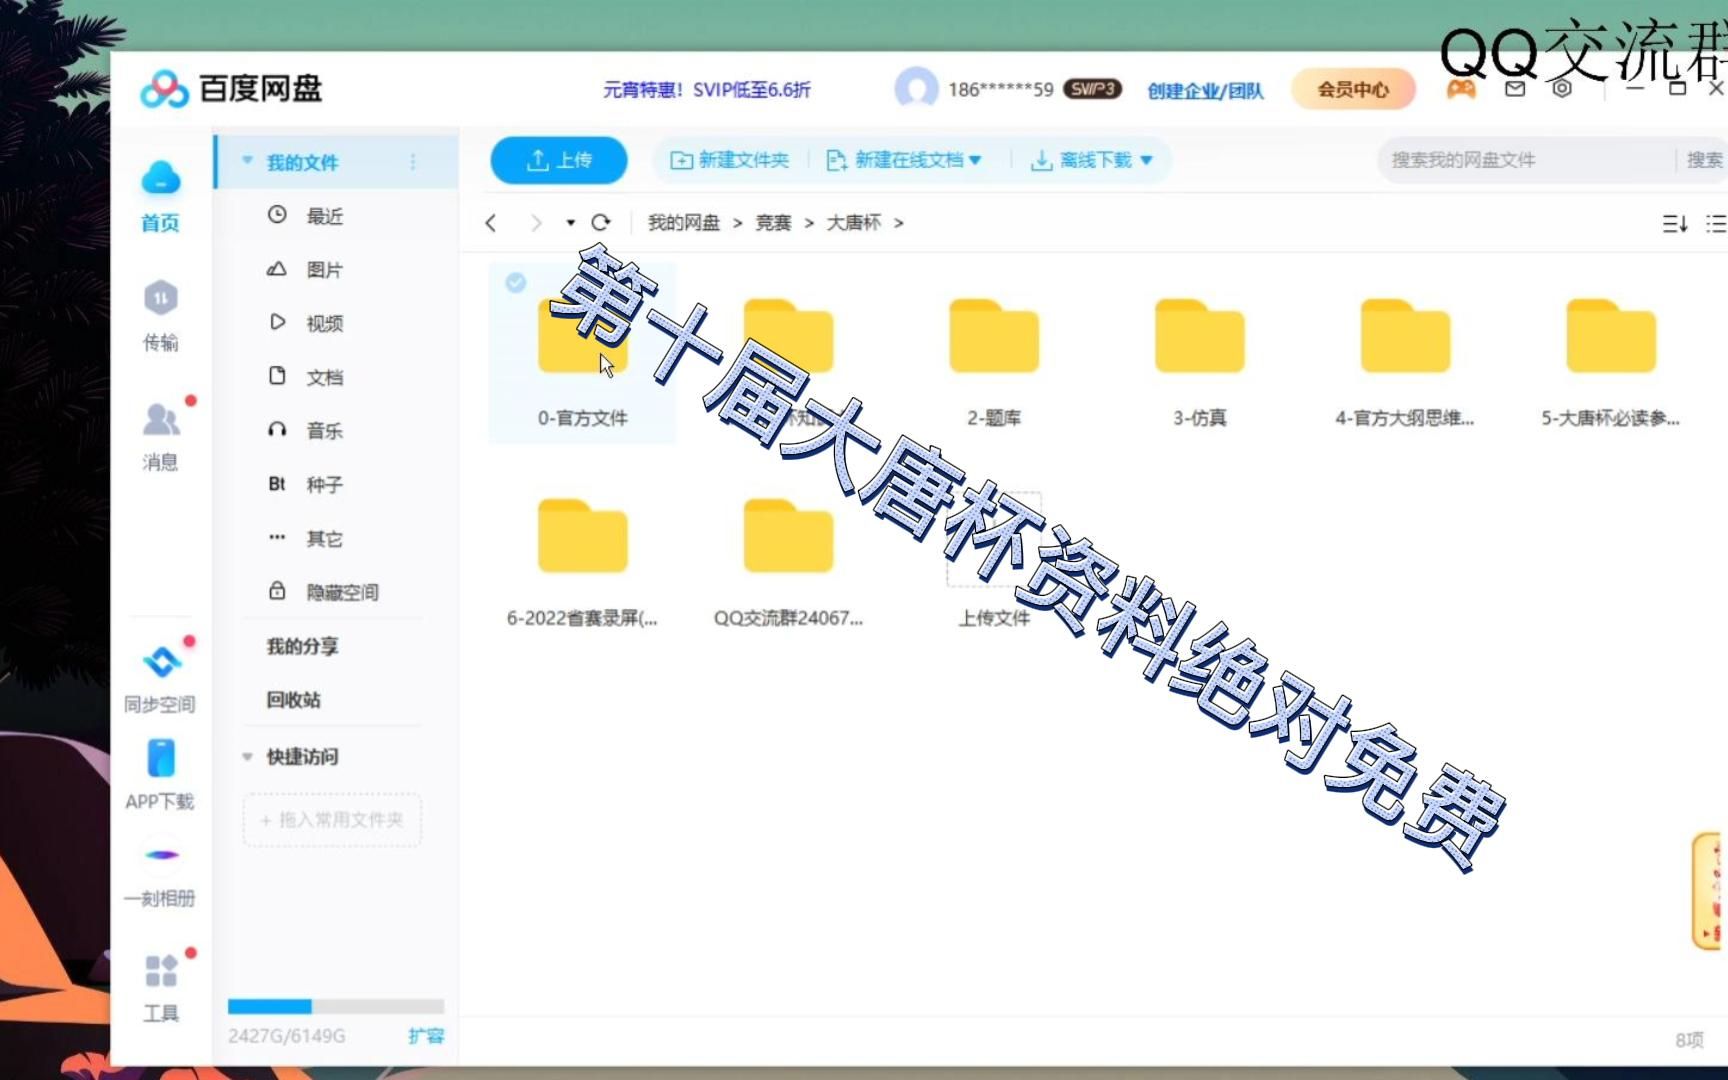Go back with the left arrow
This screenshot has width=1728, height=1080.
click(491, 222)
